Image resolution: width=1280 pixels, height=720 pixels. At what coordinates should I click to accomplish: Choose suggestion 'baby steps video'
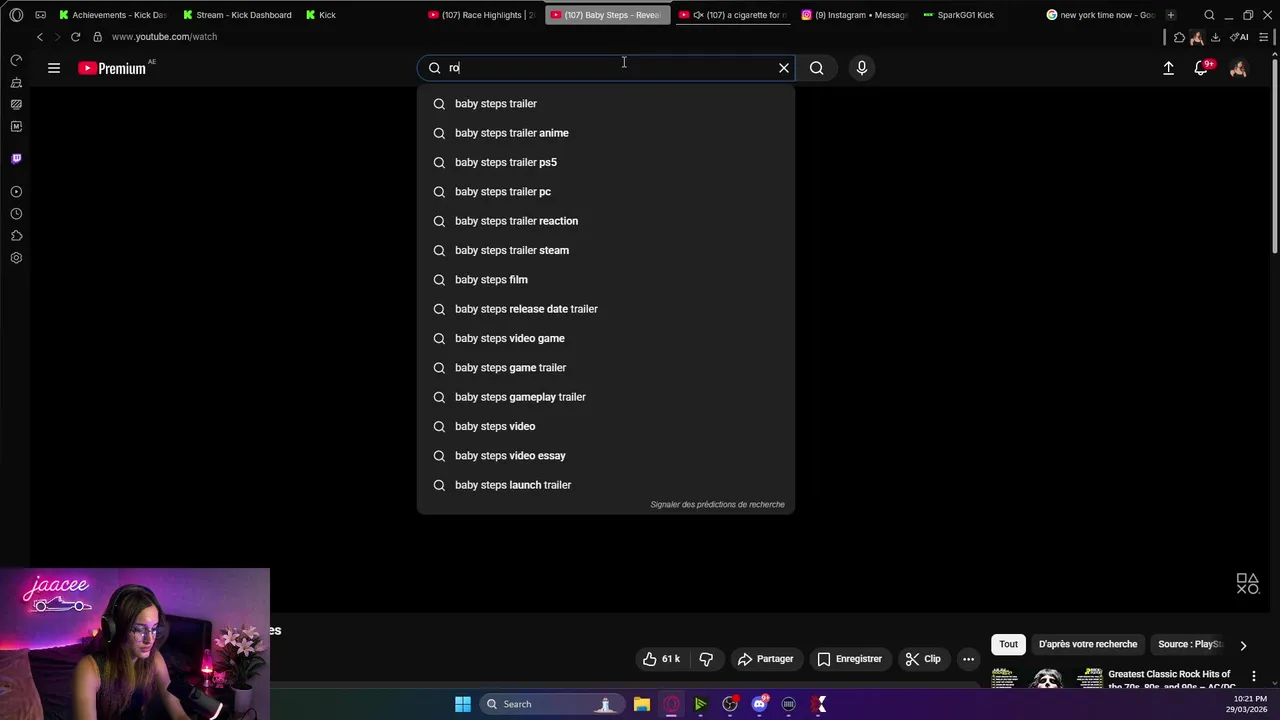coord(606,426)
